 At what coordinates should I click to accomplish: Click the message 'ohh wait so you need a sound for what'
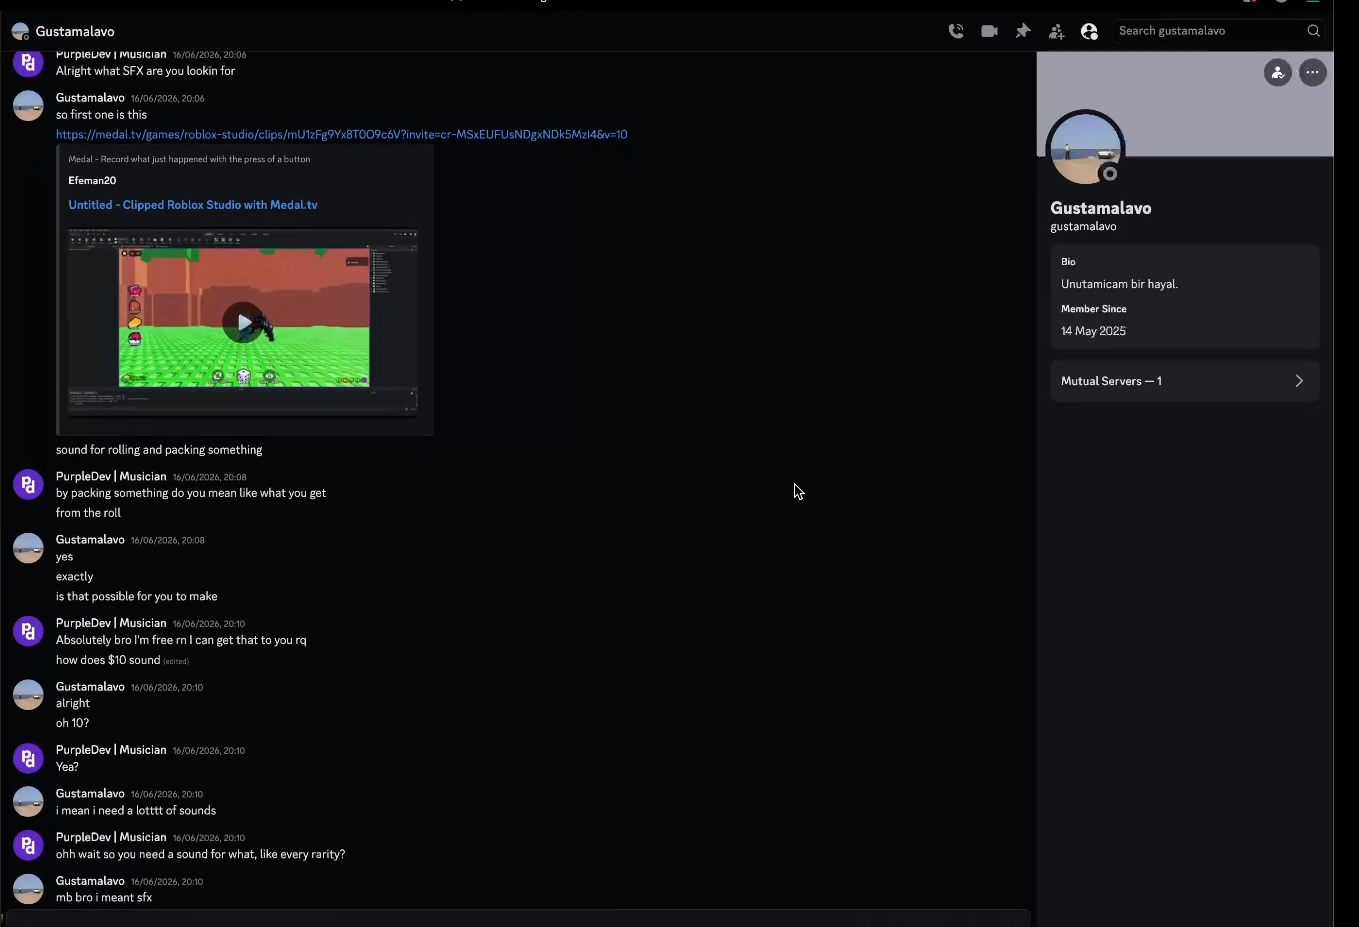200,854
